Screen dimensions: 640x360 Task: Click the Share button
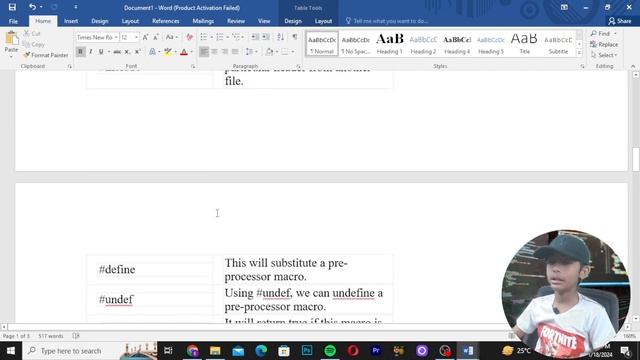[619, 21]
